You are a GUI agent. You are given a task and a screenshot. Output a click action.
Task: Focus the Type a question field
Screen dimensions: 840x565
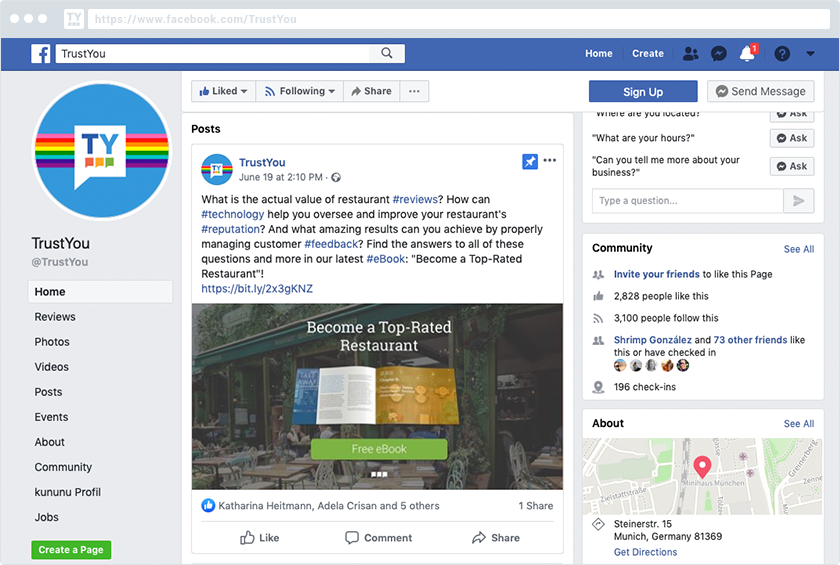(x=688, y=201)
